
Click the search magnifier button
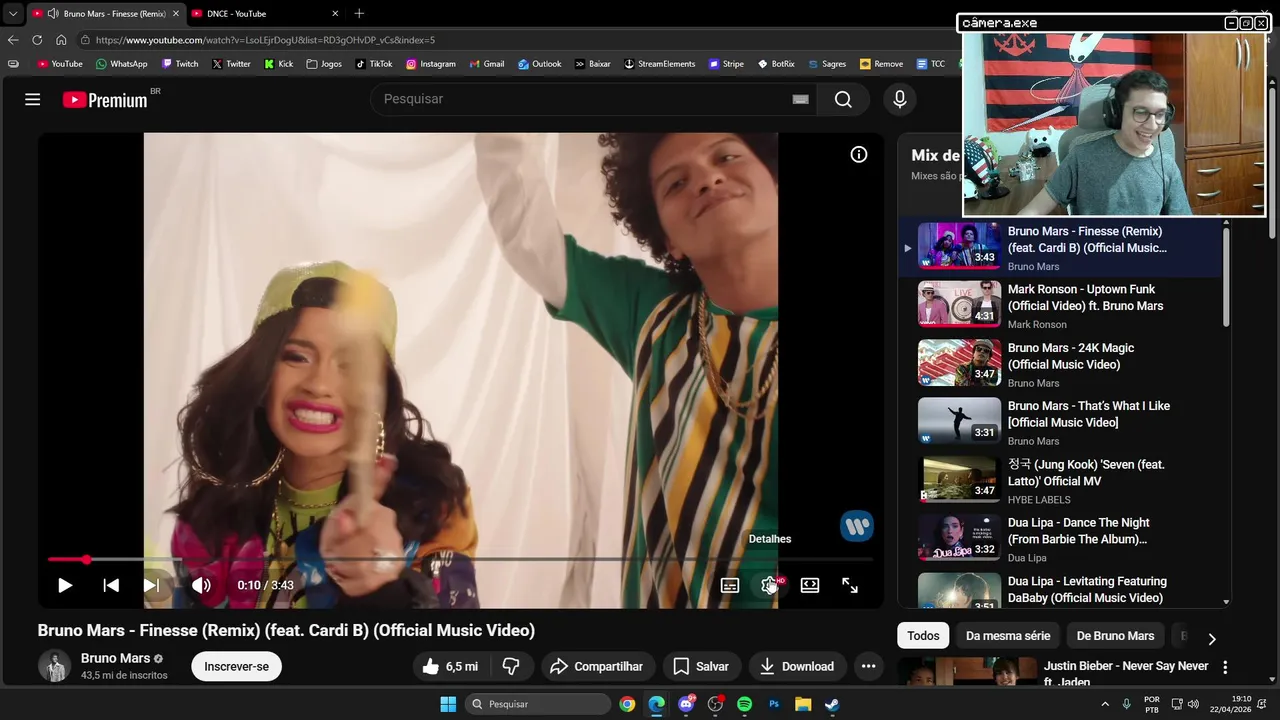point(843,99)
